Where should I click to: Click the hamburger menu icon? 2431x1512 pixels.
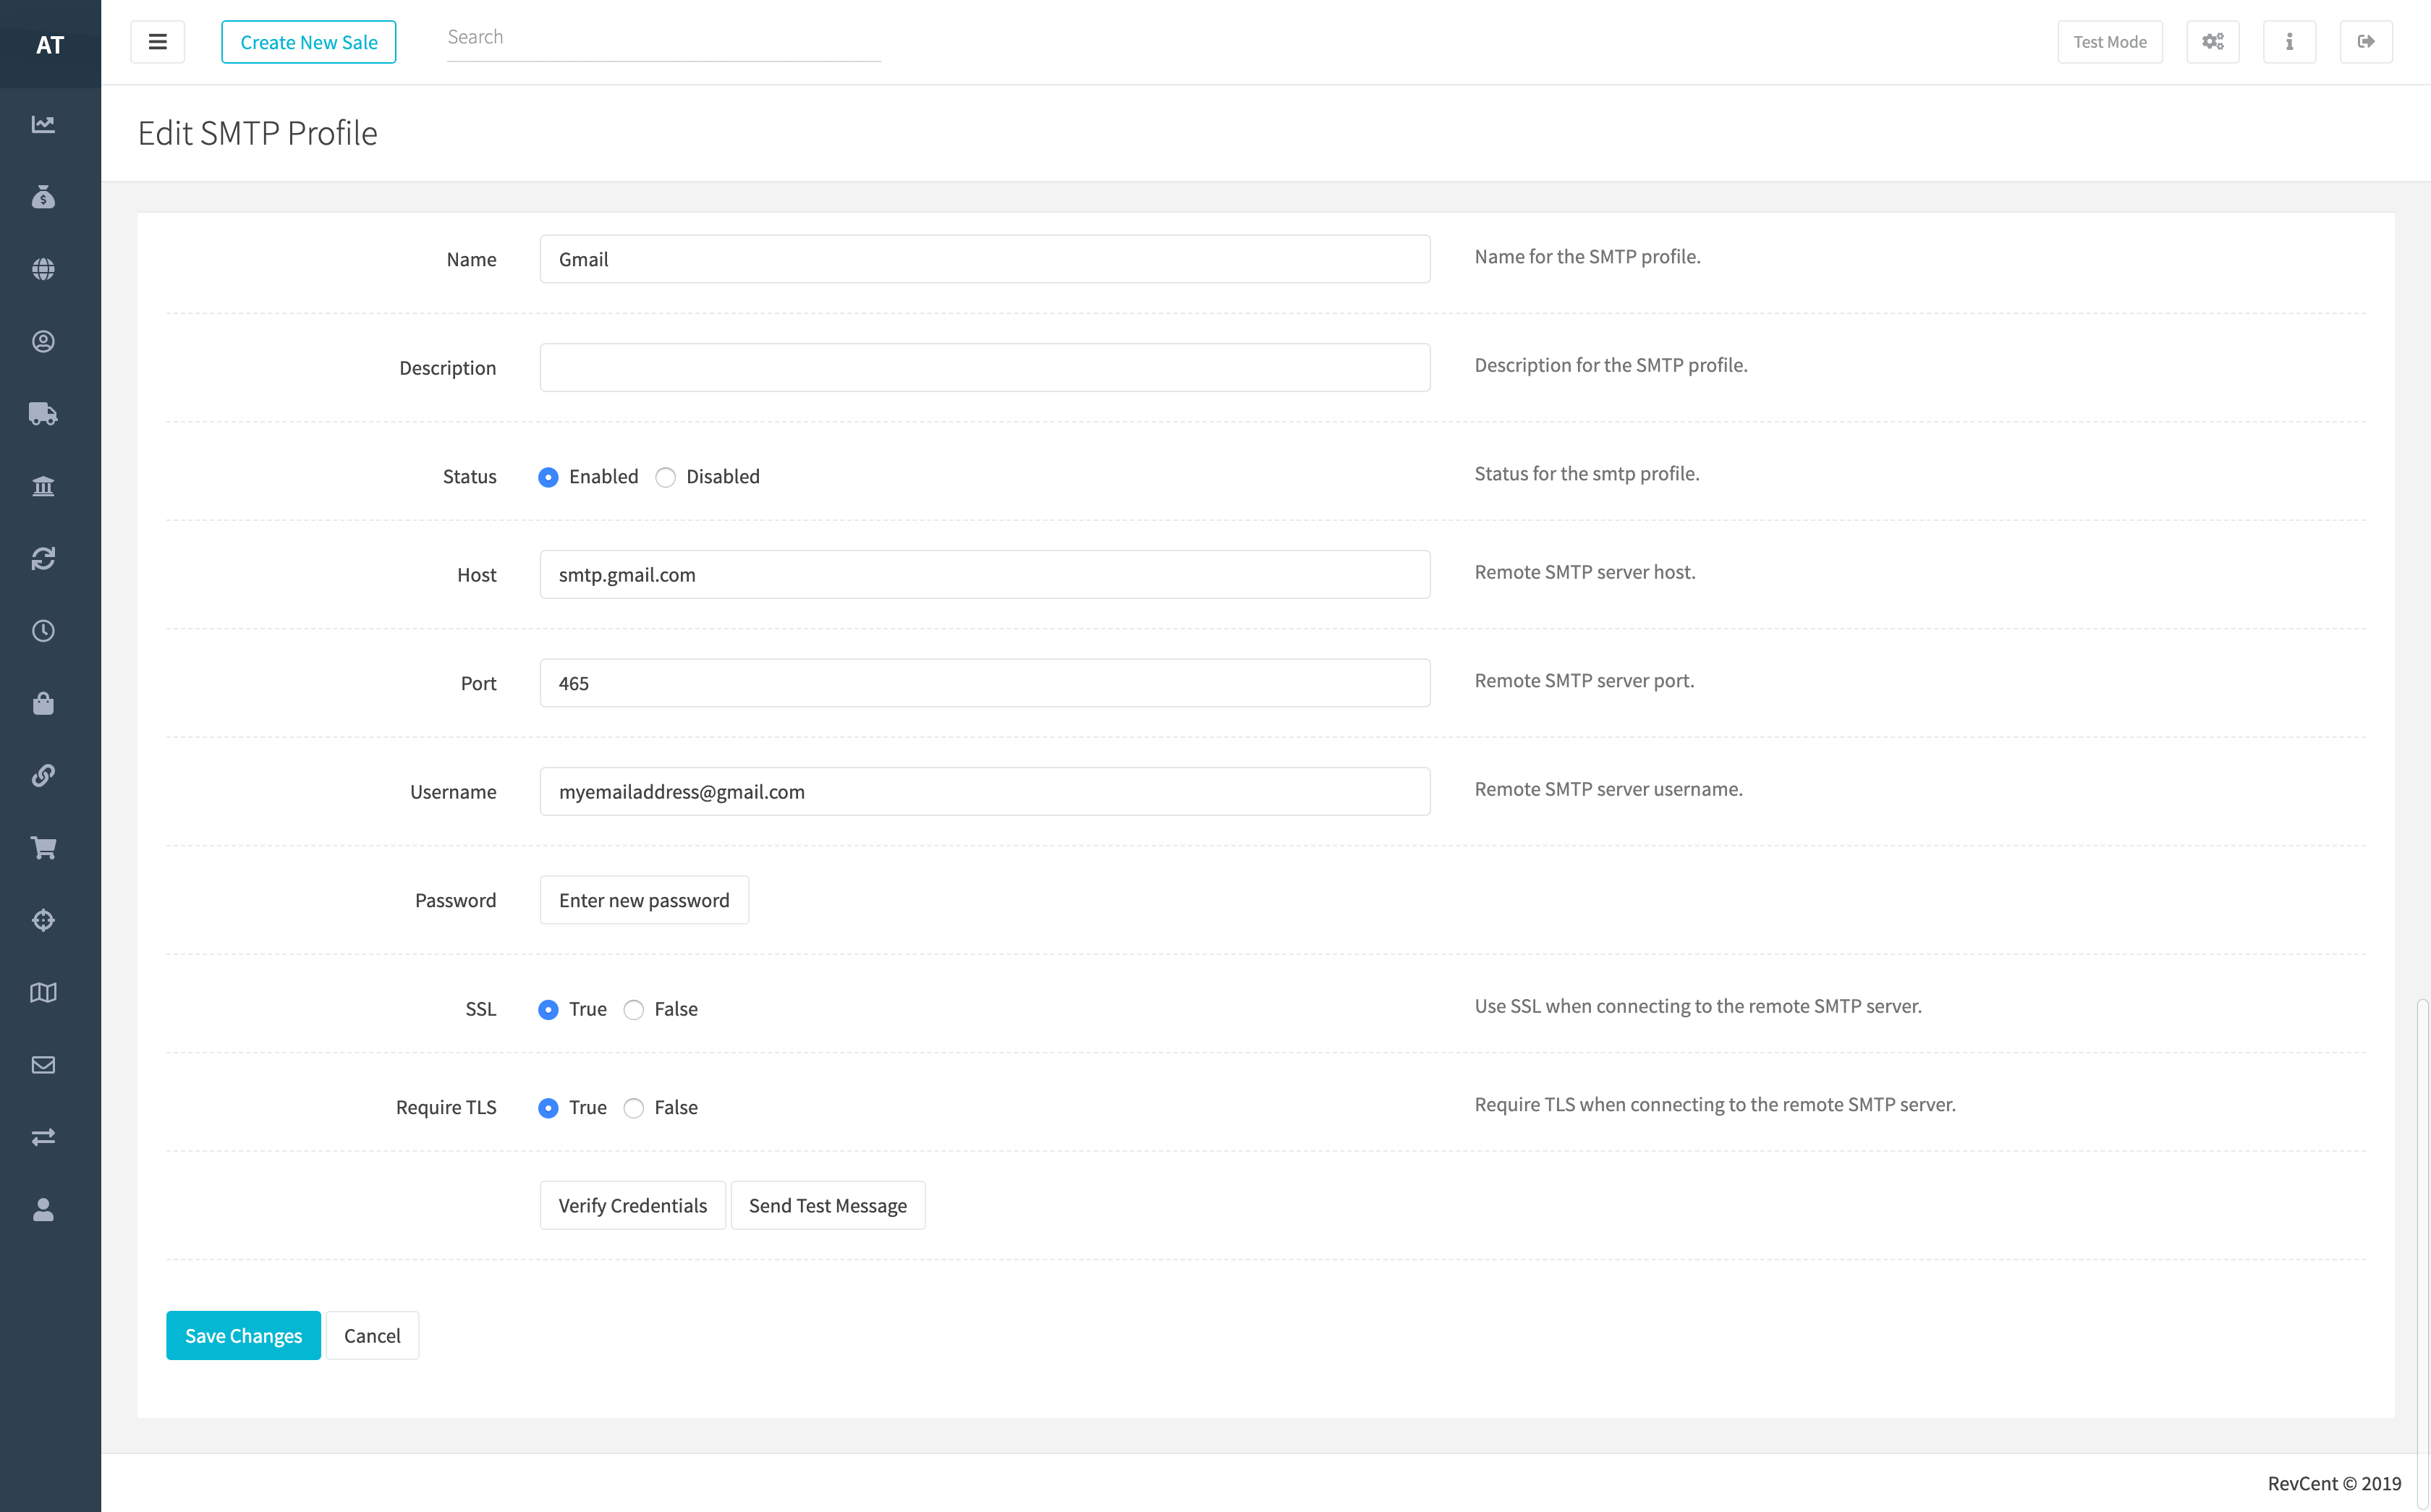click(x=157, y=42)
